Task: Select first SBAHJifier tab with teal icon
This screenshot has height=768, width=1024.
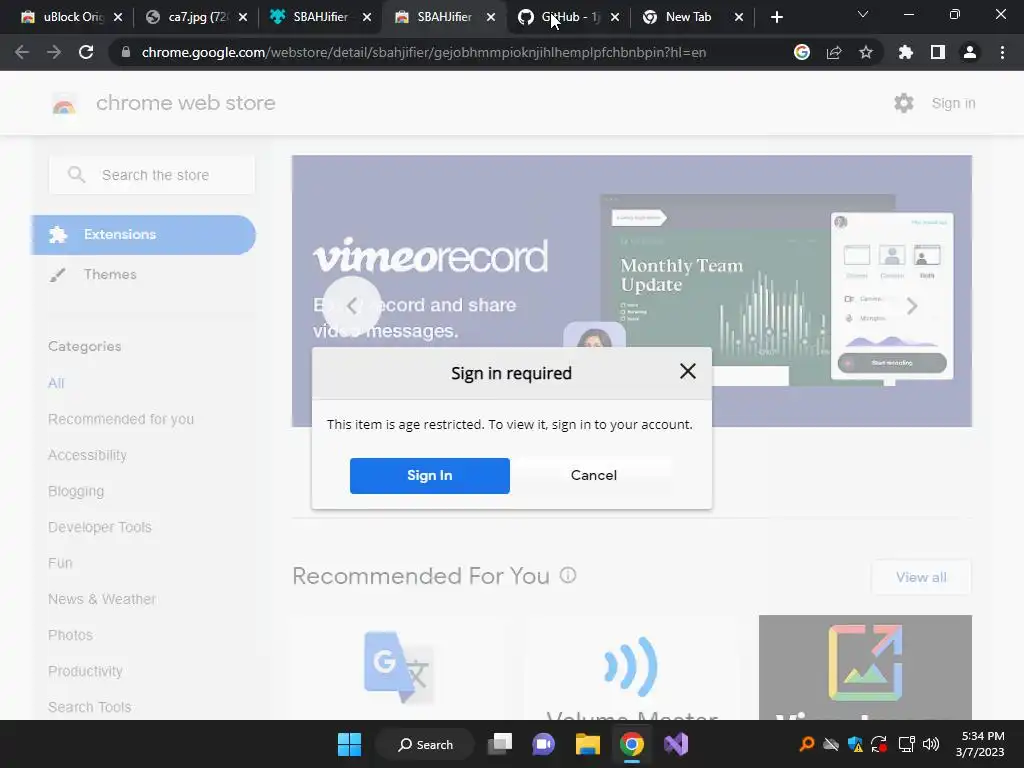Action: tap(312, 17)
